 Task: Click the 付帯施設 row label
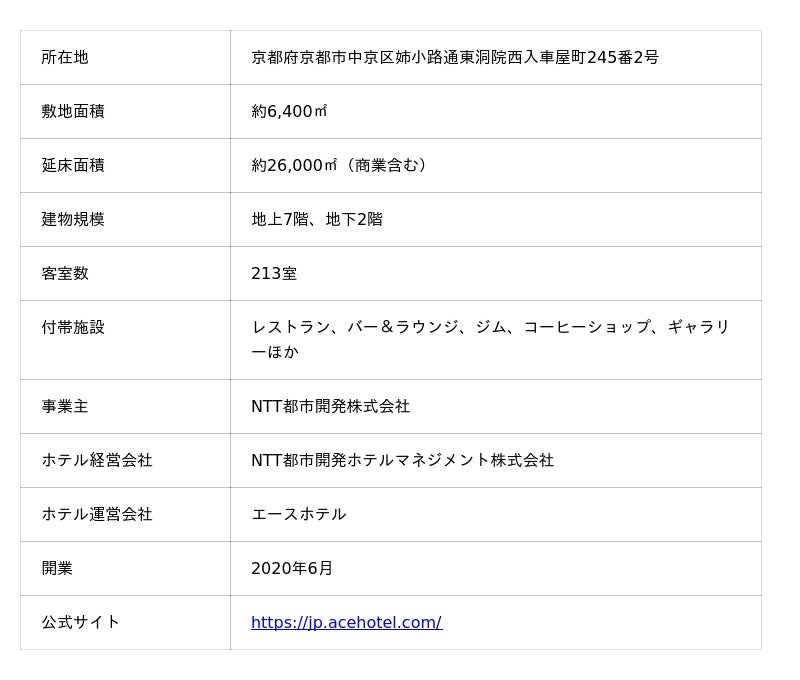coord(73,327)
